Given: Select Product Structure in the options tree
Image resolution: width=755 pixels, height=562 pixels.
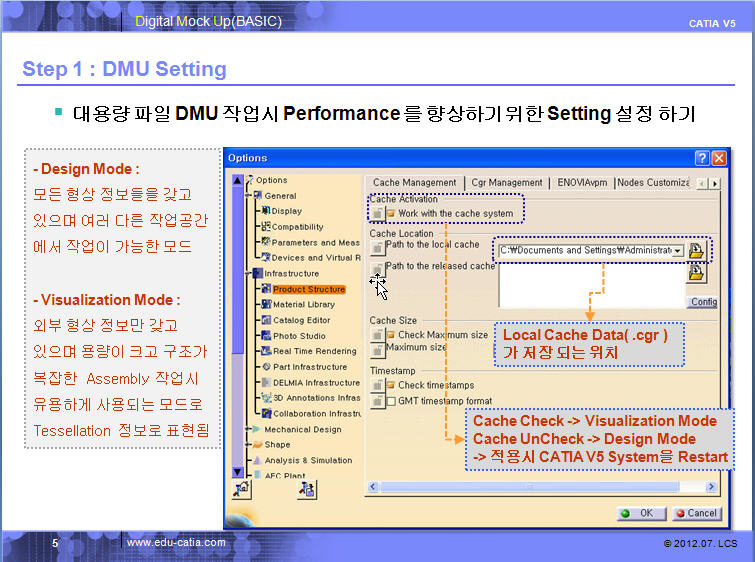Looking at the screenshot, I should [308, 289].
